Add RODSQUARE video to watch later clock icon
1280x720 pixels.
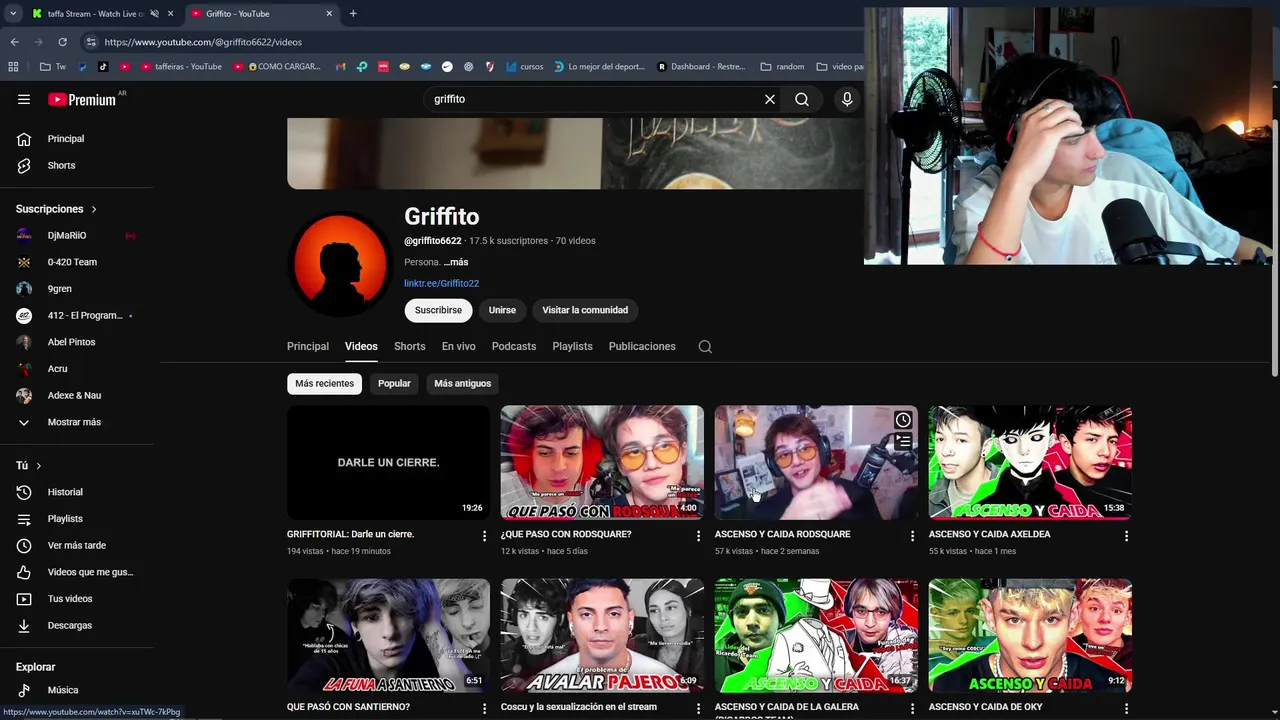(x=903, y=420)
